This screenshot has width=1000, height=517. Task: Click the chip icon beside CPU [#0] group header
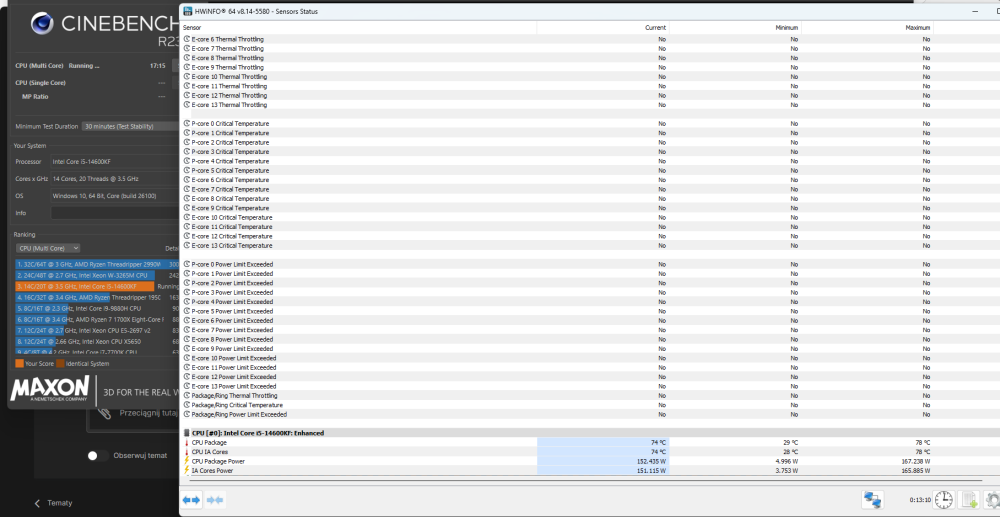pyautogui.click(x=187, y=433)
